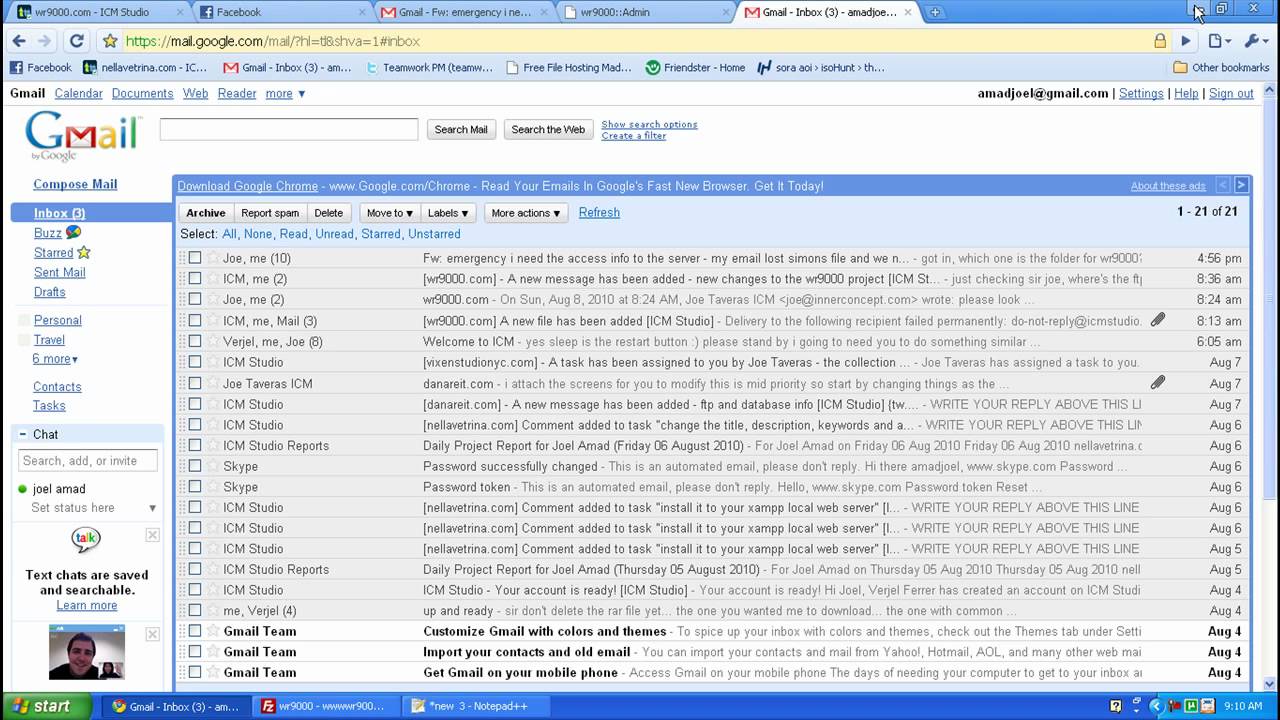
Task: Open the Chrome wrench settings menu
Action: 1254,41
